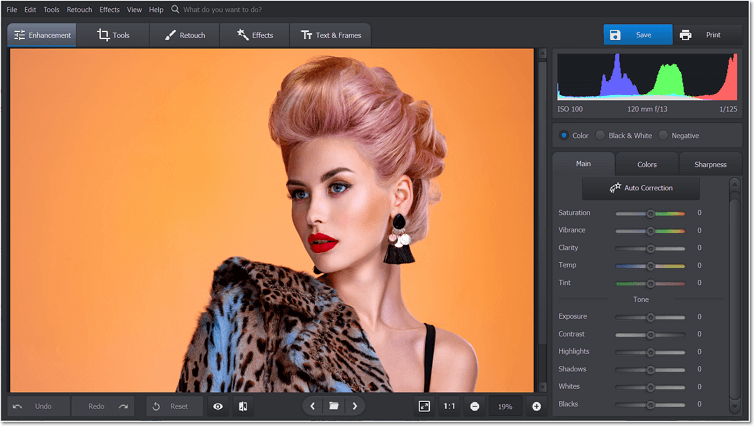Click the Saturation value 0
754x426 pixels.
pyautogui.click(x=699, y=213)
